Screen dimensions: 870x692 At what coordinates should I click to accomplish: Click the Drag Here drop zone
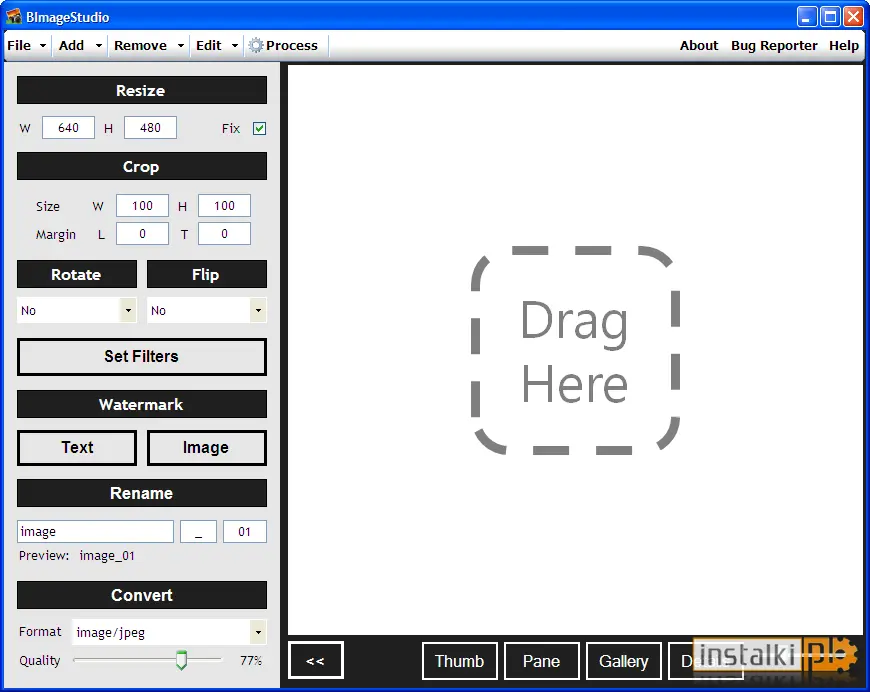tap(575, 350)
